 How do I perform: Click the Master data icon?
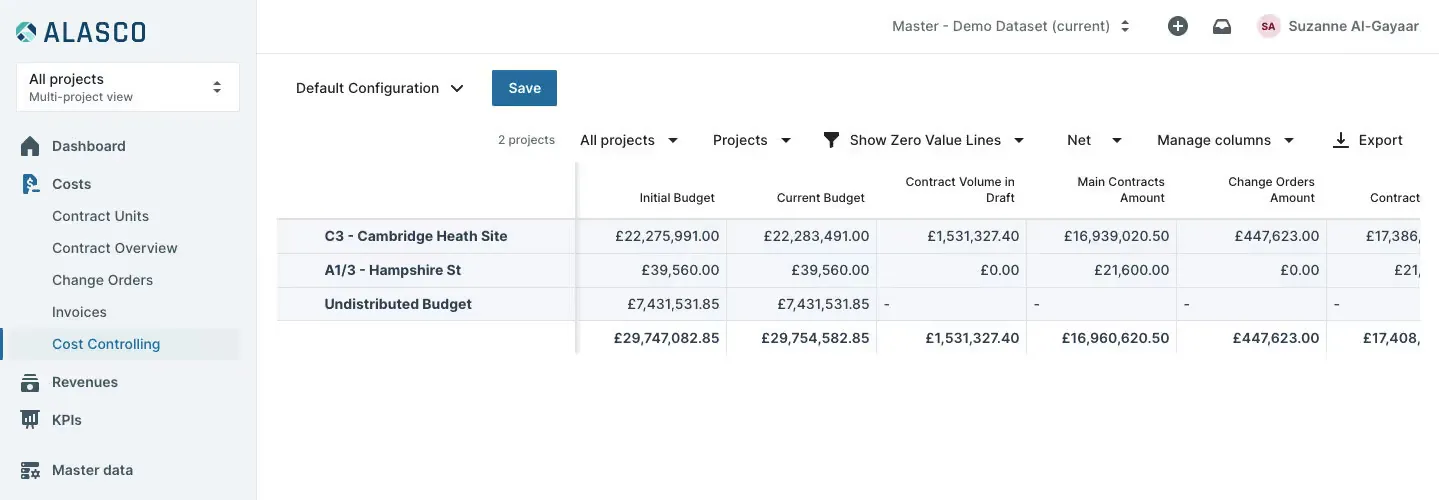pyautogui.click(x=30, y=470)
